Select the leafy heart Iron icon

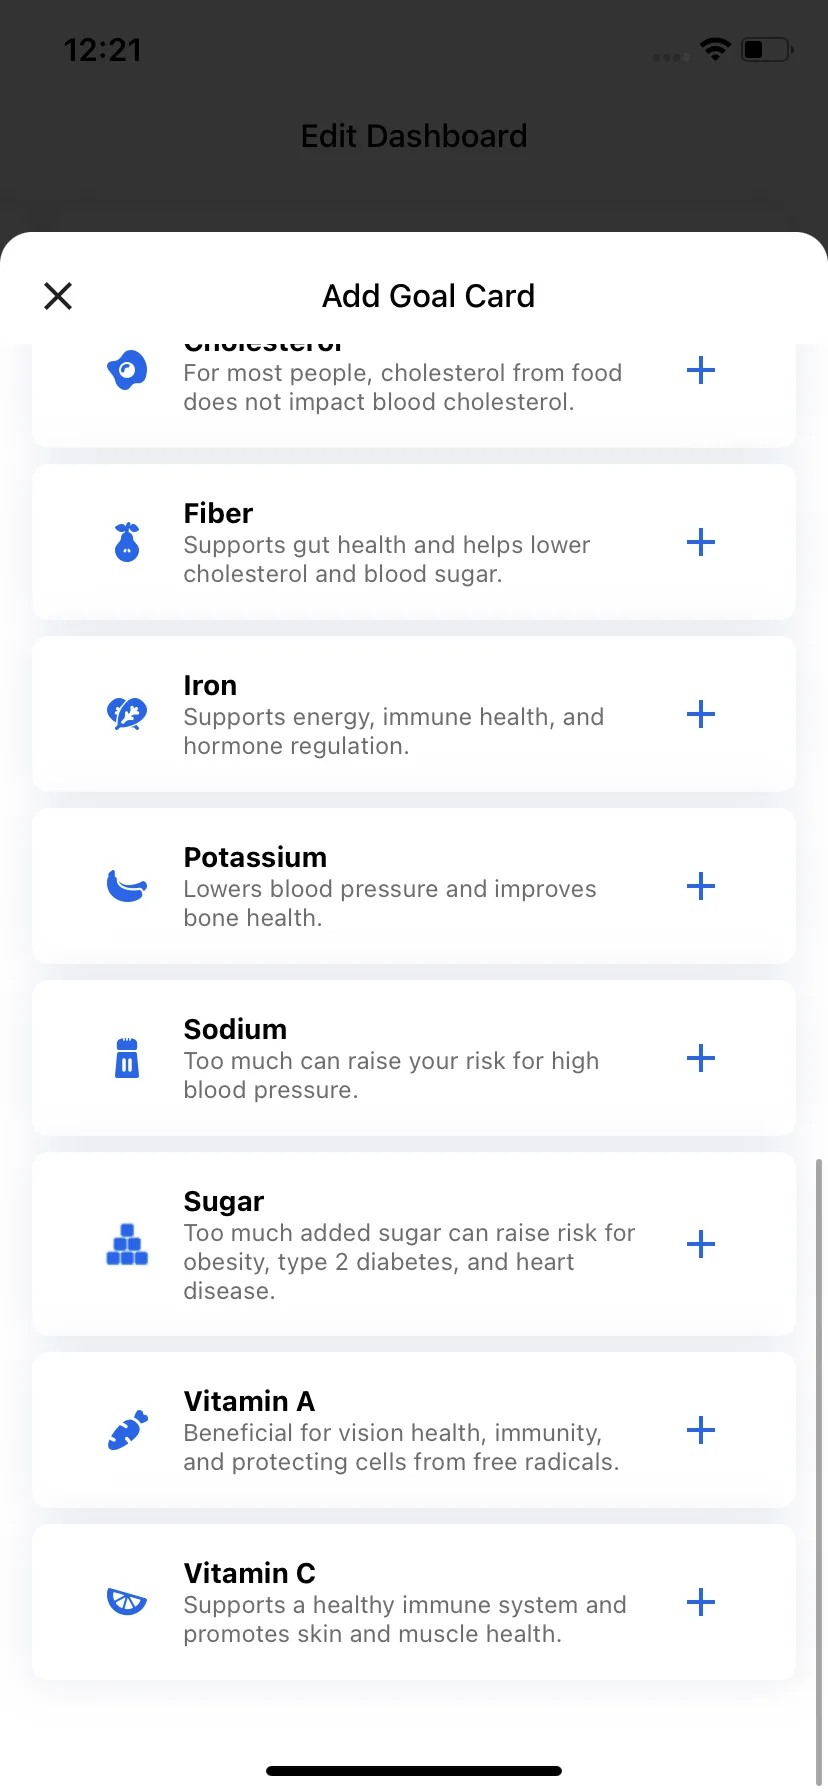pyautogui.click(x=127, y=715)
